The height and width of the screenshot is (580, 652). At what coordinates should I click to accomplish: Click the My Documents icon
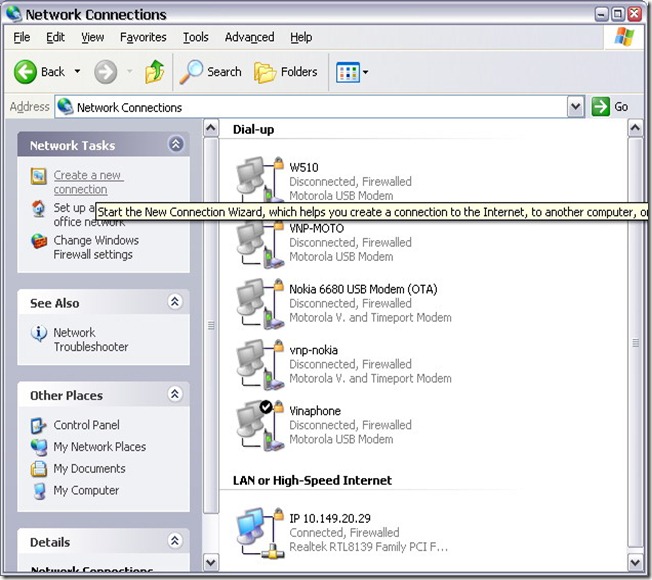[x=39, y=469]
